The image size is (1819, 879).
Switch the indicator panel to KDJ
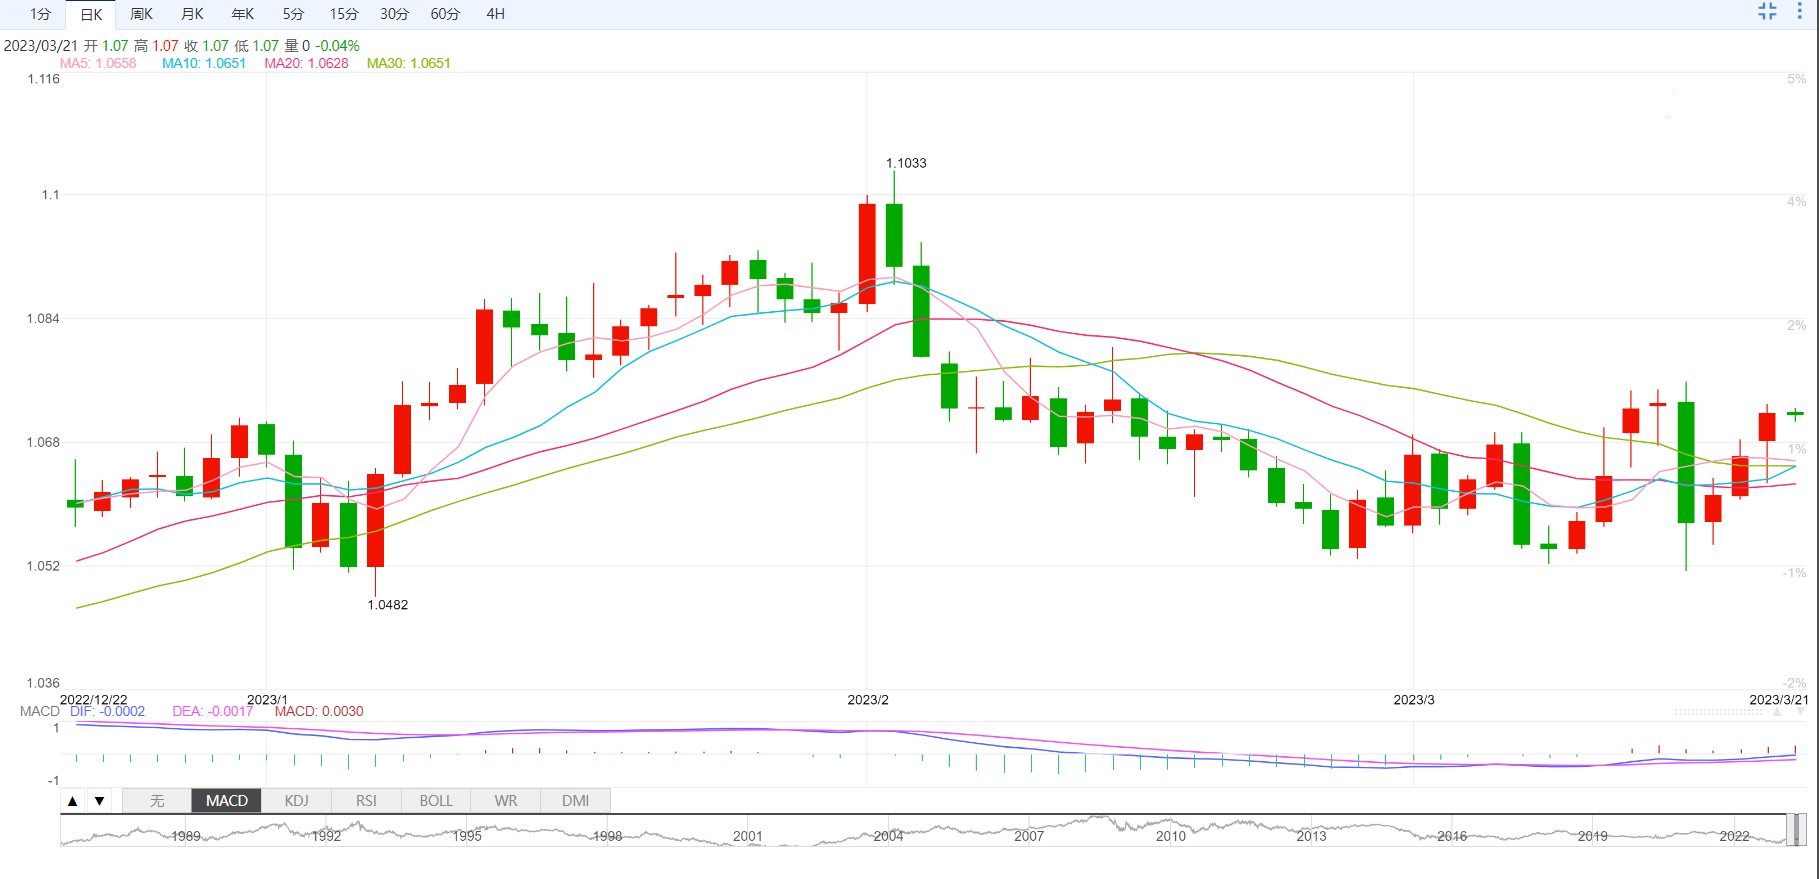pos(296,801)
